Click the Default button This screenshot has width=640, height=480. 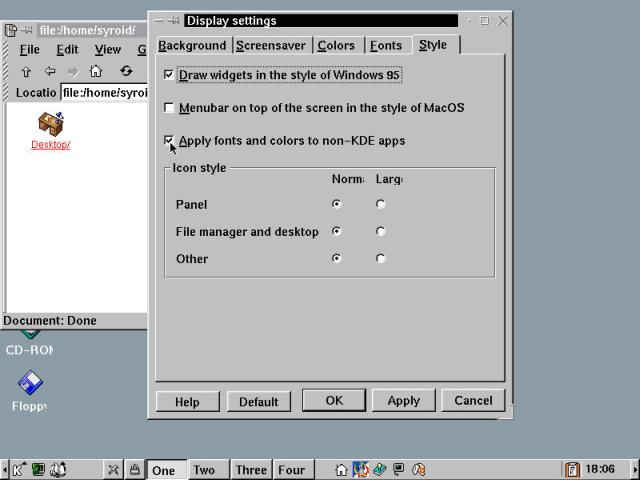[x=258, y=401]
